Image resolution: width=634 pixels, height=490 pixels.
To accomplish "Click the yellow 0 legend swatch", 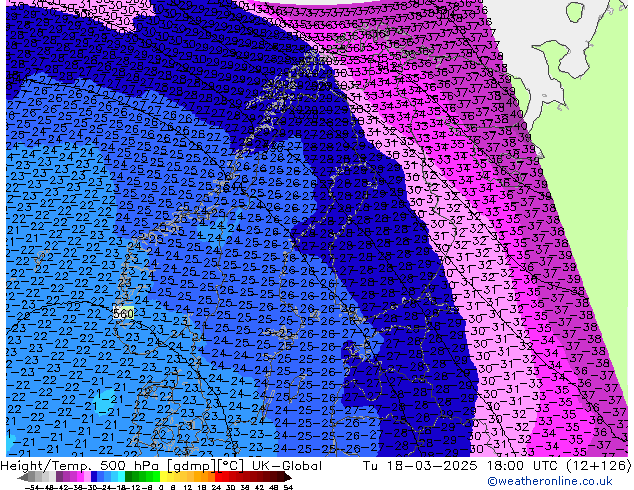I will point(163,476).
